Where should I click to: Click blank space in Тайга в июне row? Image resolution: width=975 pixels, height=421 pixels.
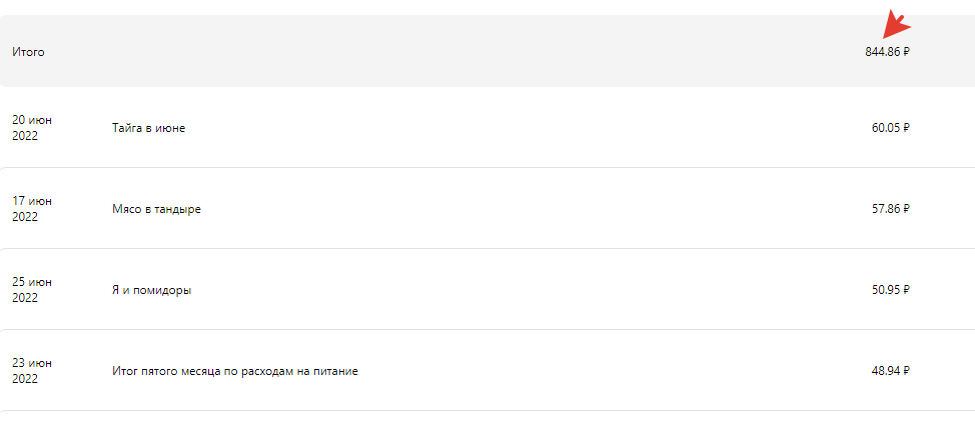pyautogui.click(x=529, y=128)
